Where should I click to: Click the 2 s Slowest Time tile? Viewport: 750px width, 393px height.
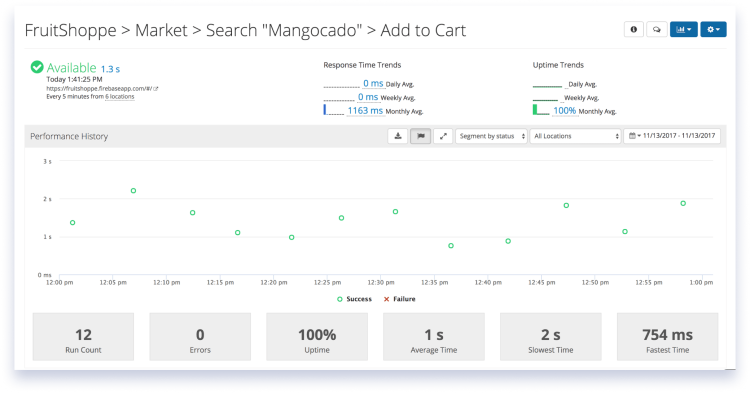pos(551,337)
